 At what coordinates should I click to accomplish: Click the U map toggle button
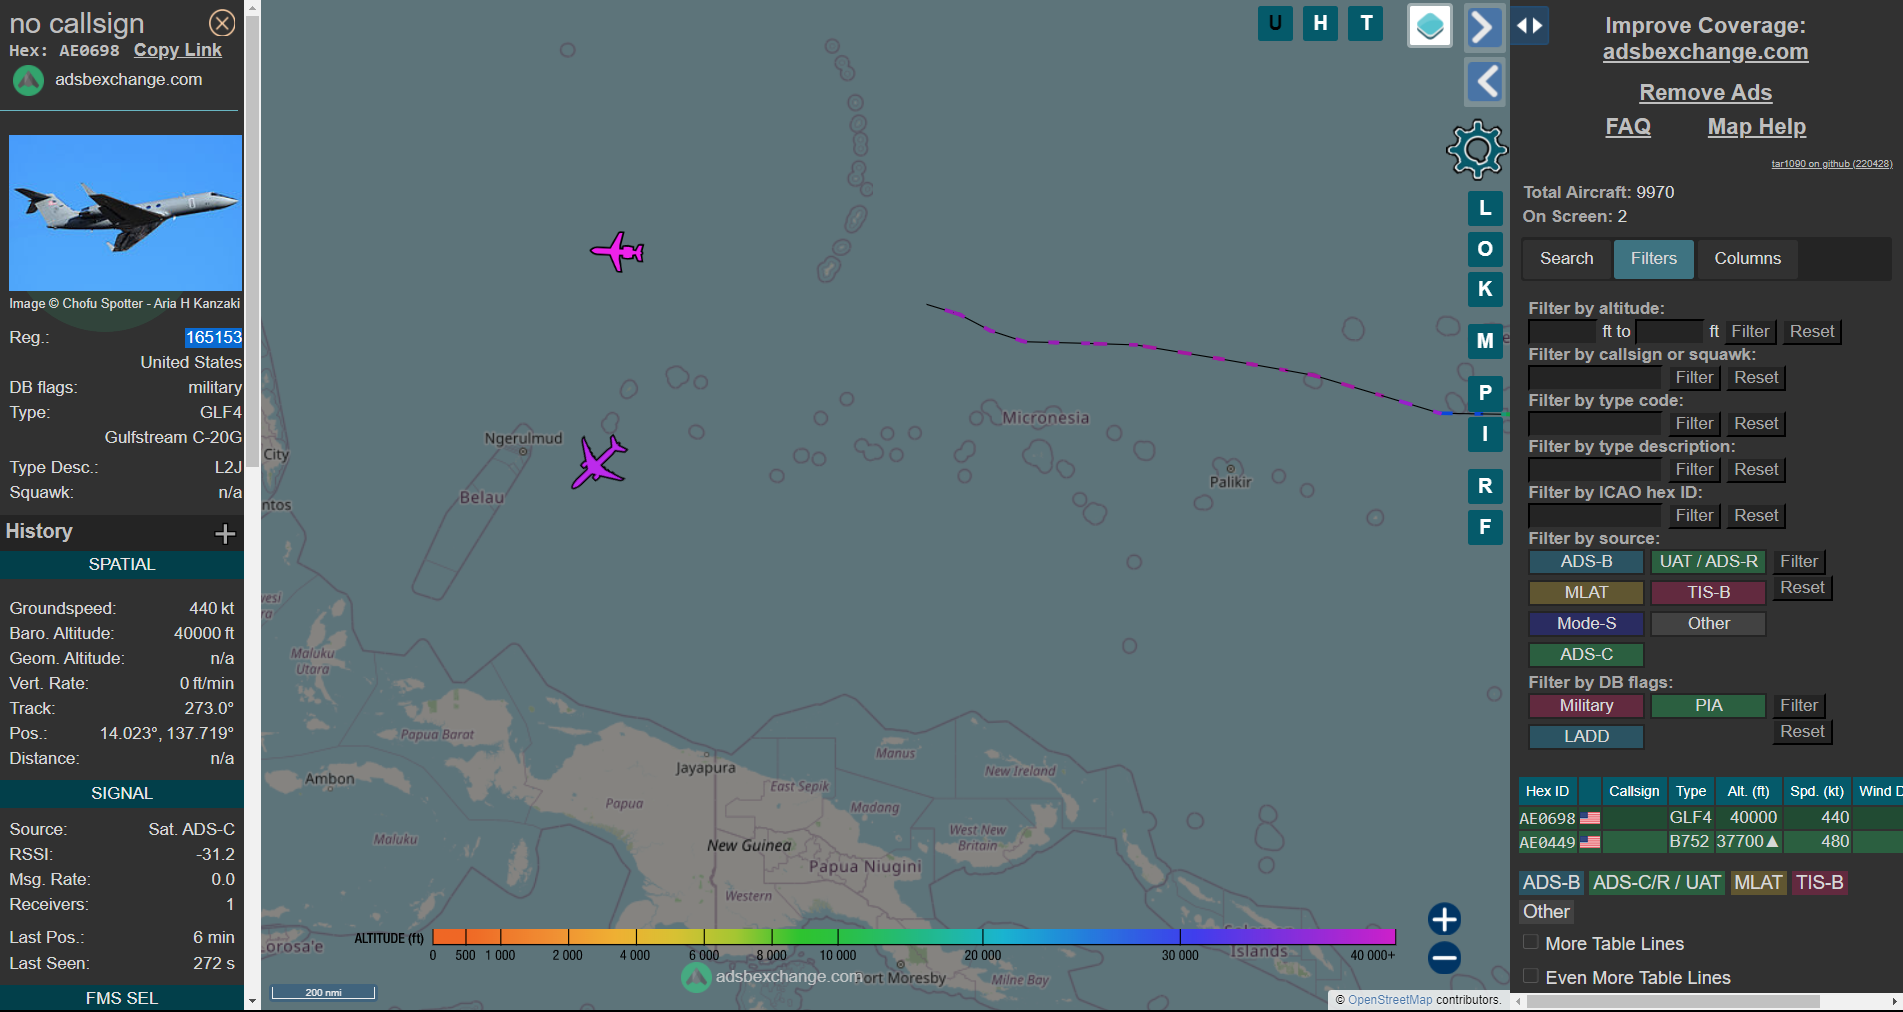pos(1275,23)
